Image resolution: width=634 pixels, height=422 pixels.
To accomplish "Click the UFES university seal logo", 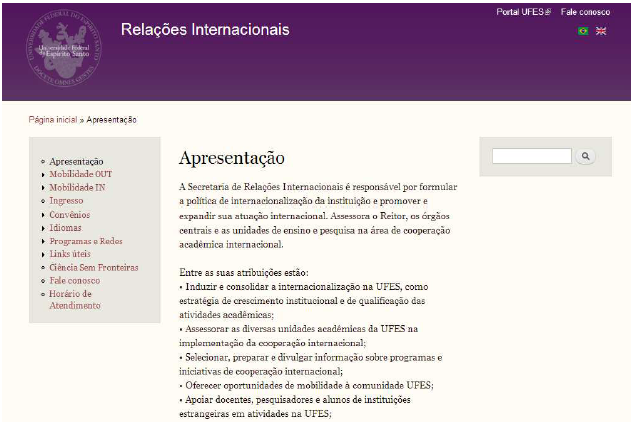I will tap(63, 48).
